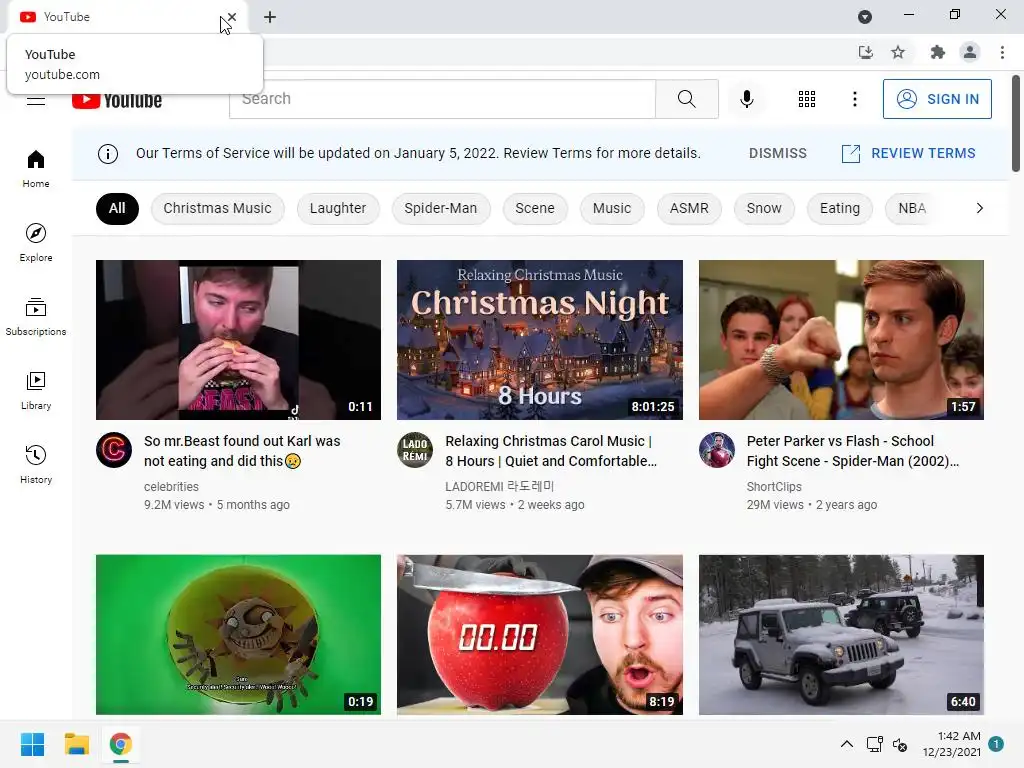Click the LADOREMI channel avatar

coord(415,450)
